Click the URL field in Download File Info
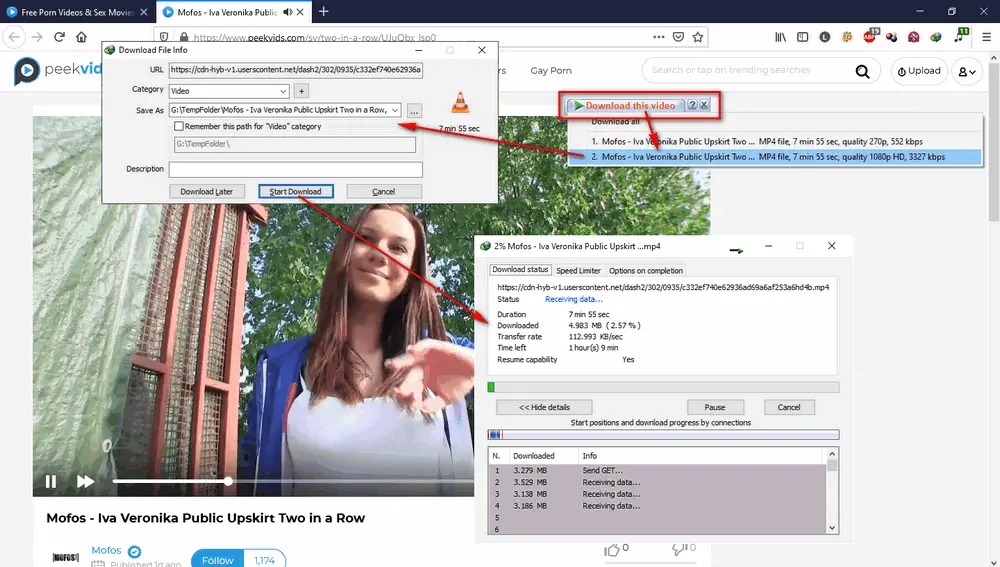Screen dimensions: 1000x567 295,70
